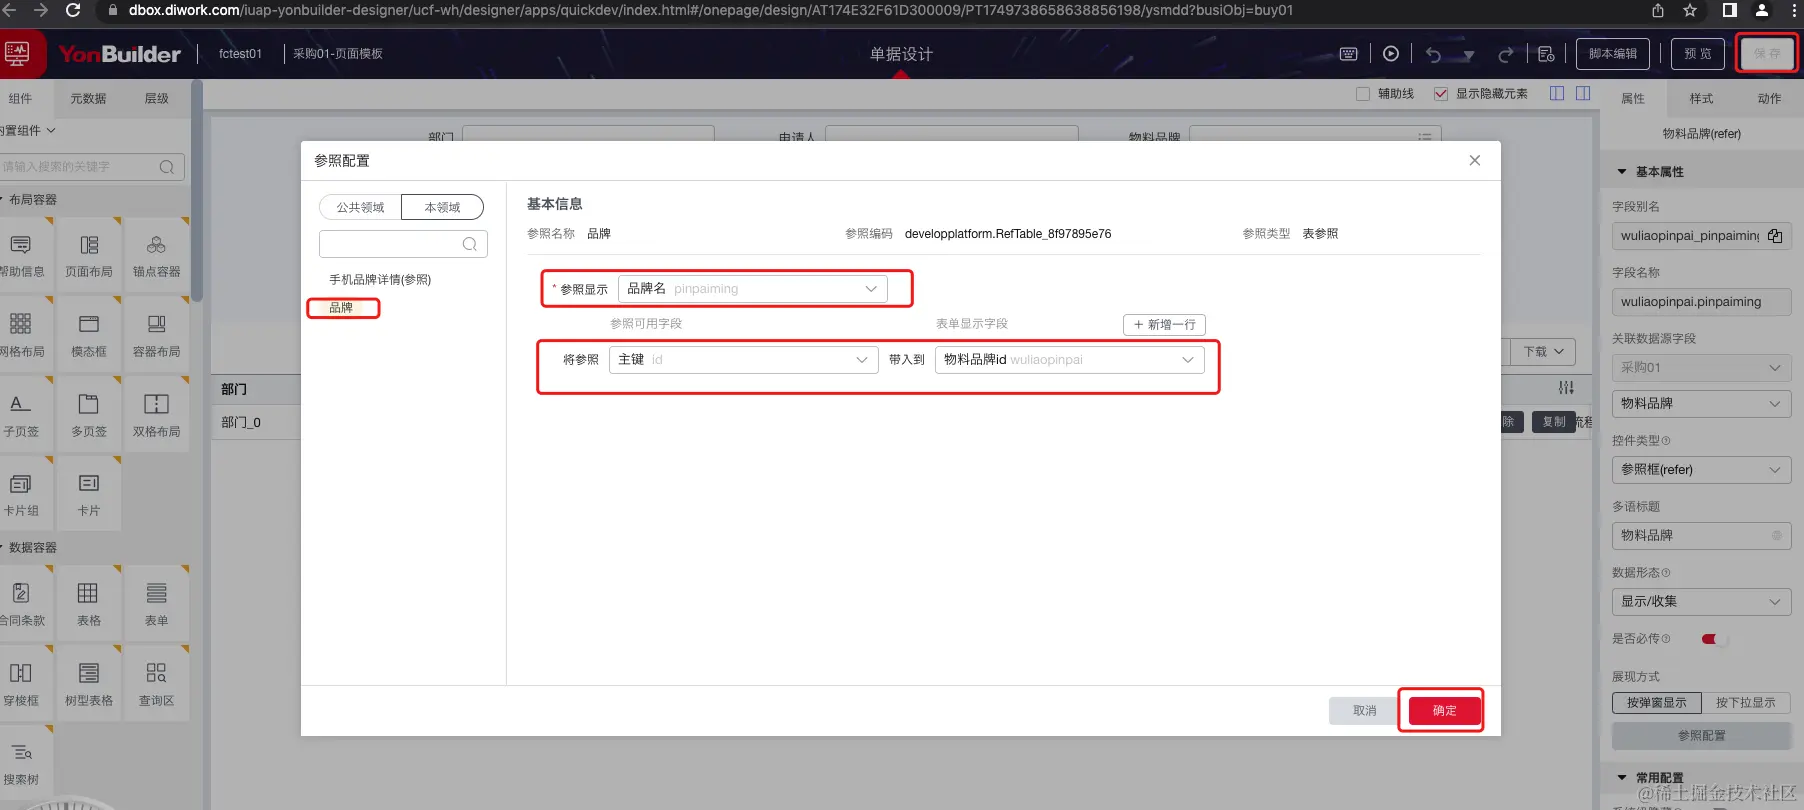Open the 物料品牌 data source dropdown
The height and width of the screenshot is (810, 1804).
1701,404
